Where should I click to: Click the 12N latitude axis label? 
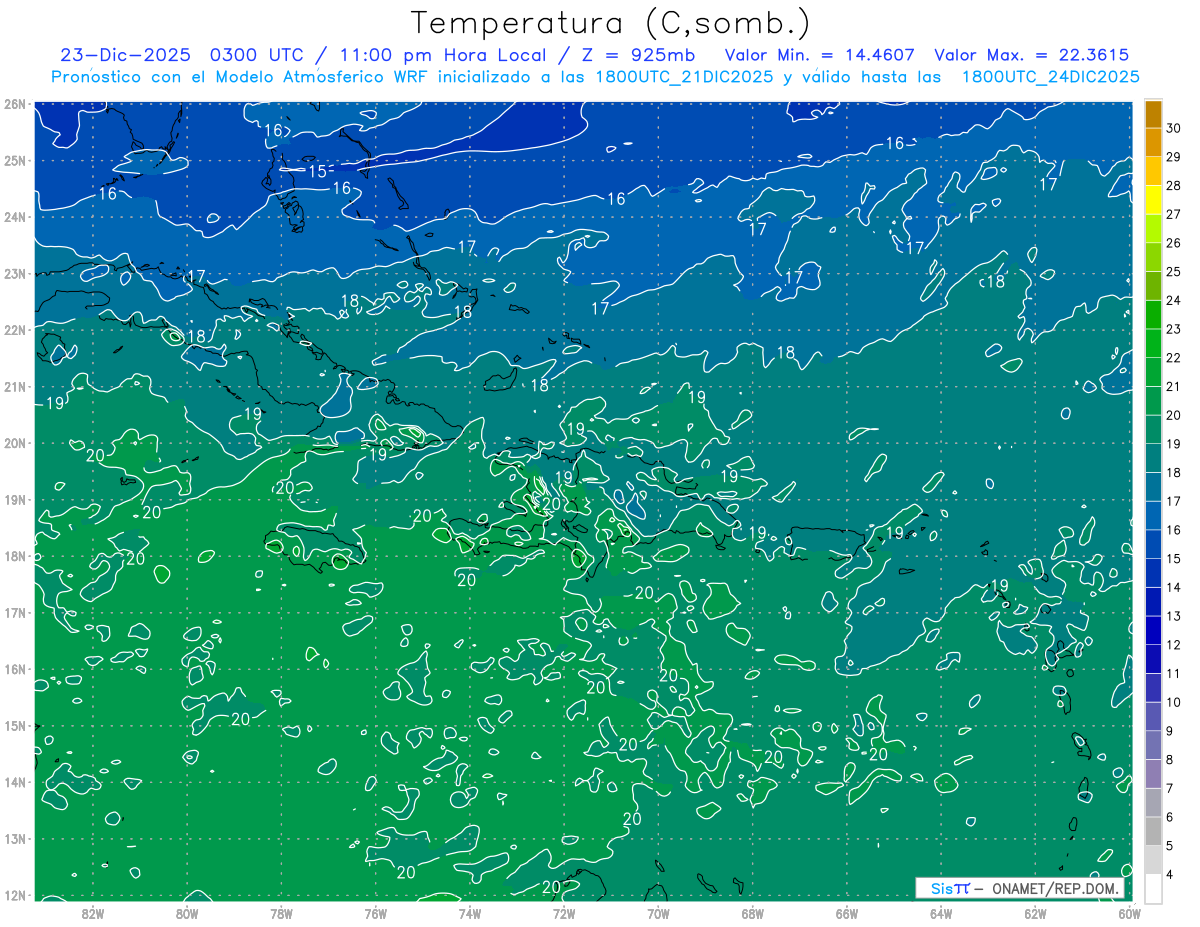[15, 895]
